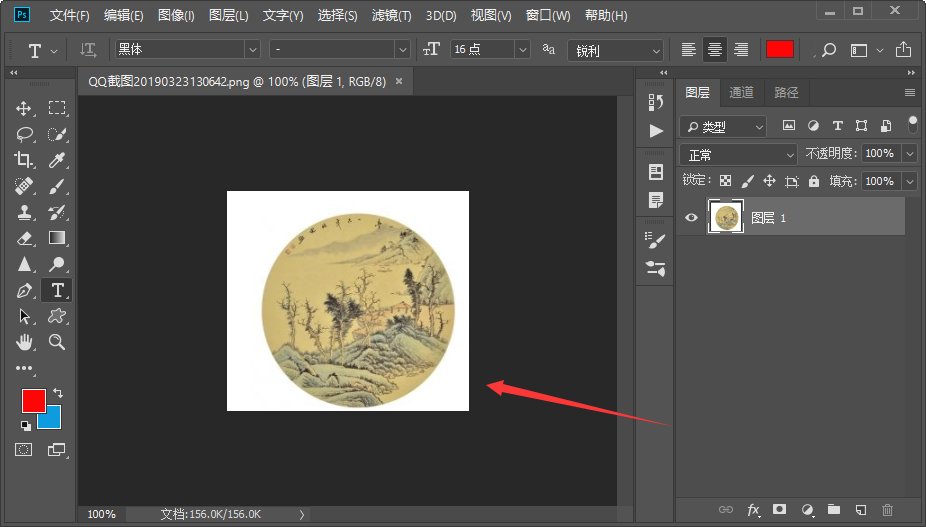The height and width of the screenshot is (527, 926).
Task: Select the Quick Selection tool
Action: pos(57,134)
